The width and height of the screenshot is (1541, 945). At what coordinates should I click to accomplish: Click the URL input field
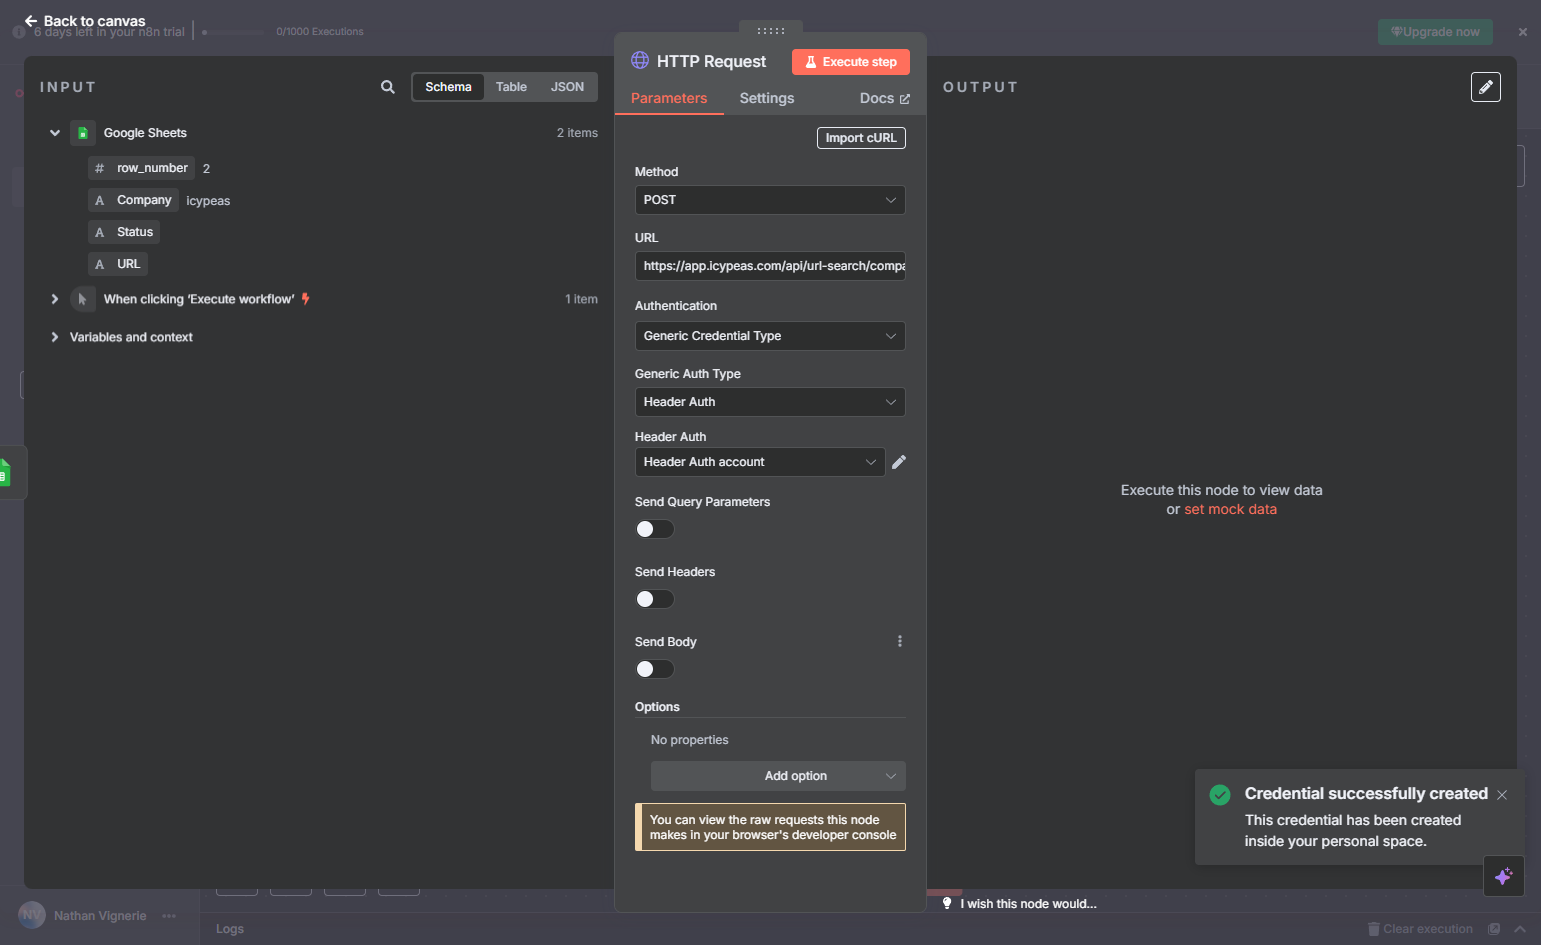pyautogui.click(x=770, y=266)
